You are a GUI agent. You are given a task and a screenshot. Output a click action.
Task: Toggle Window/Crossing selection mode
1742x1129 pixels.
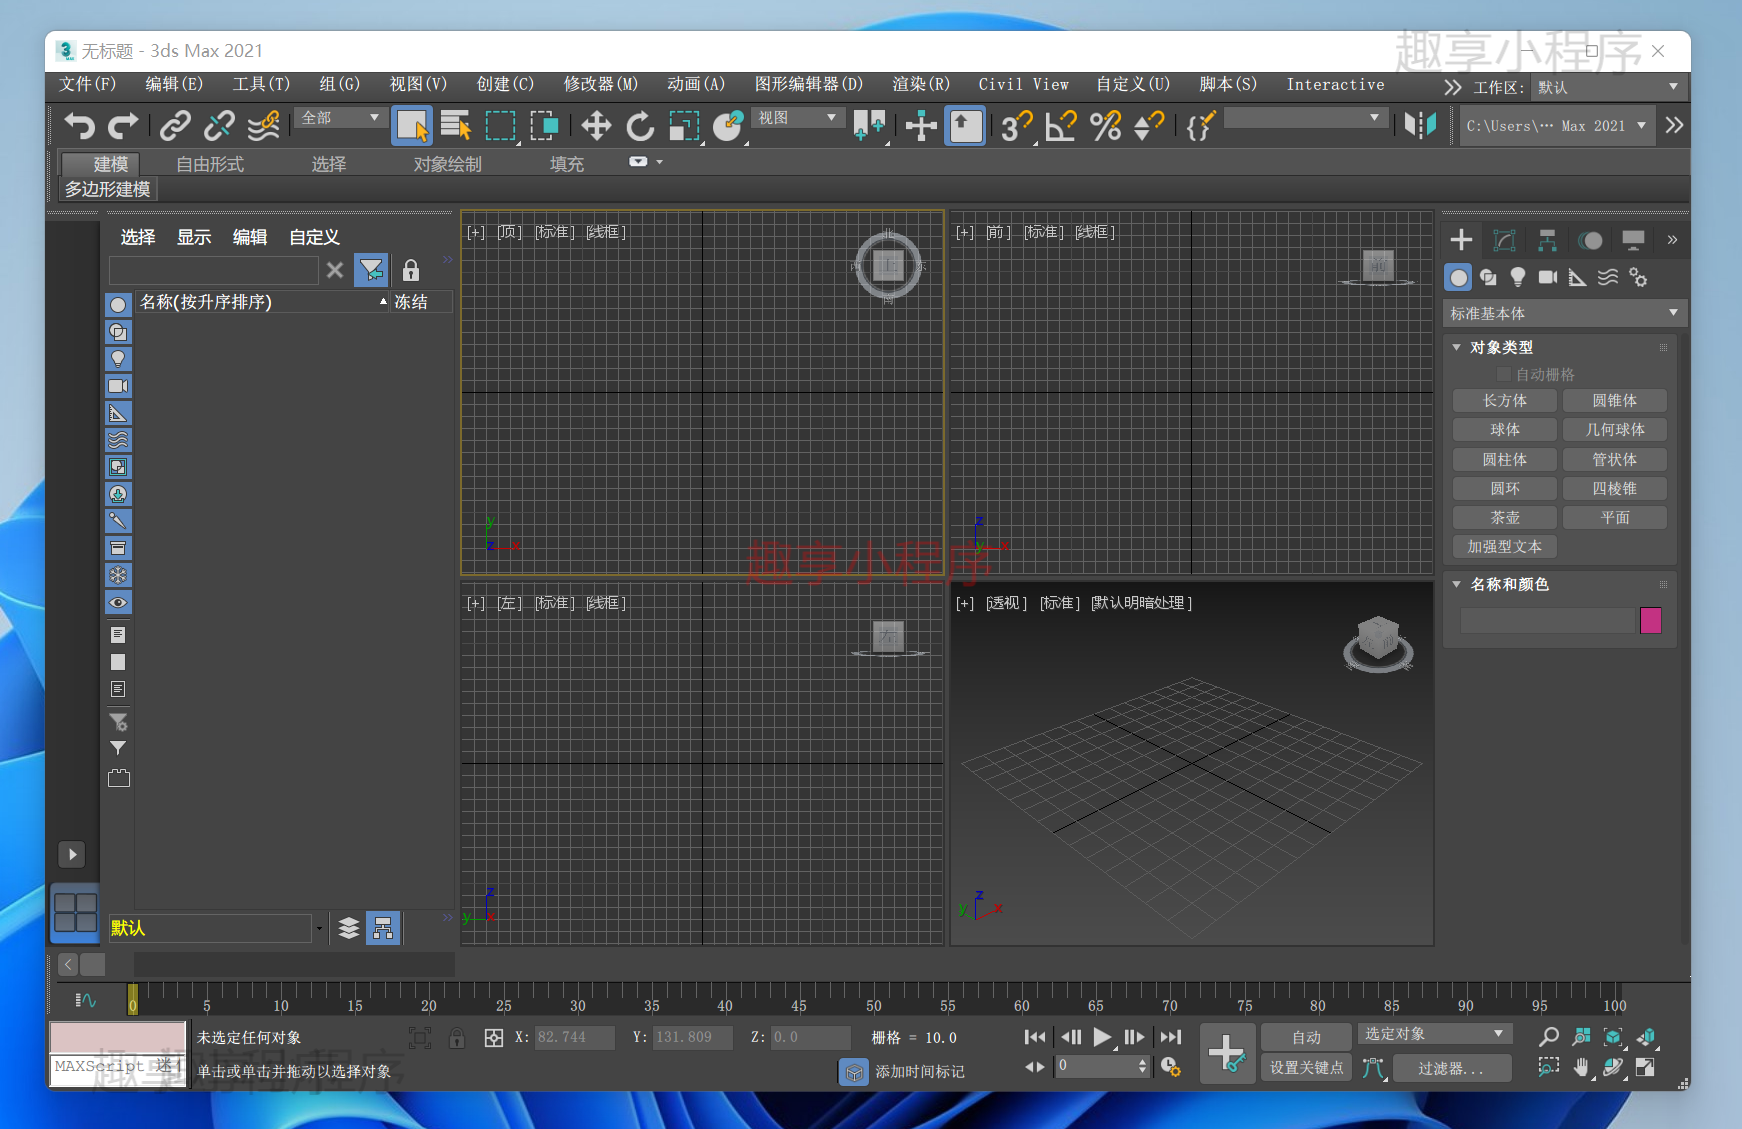(x=544, y=126)
